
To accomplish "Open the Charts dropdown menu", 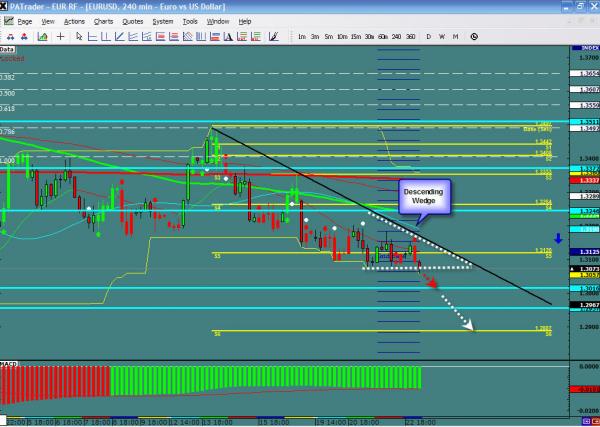I will coord(103,20).
